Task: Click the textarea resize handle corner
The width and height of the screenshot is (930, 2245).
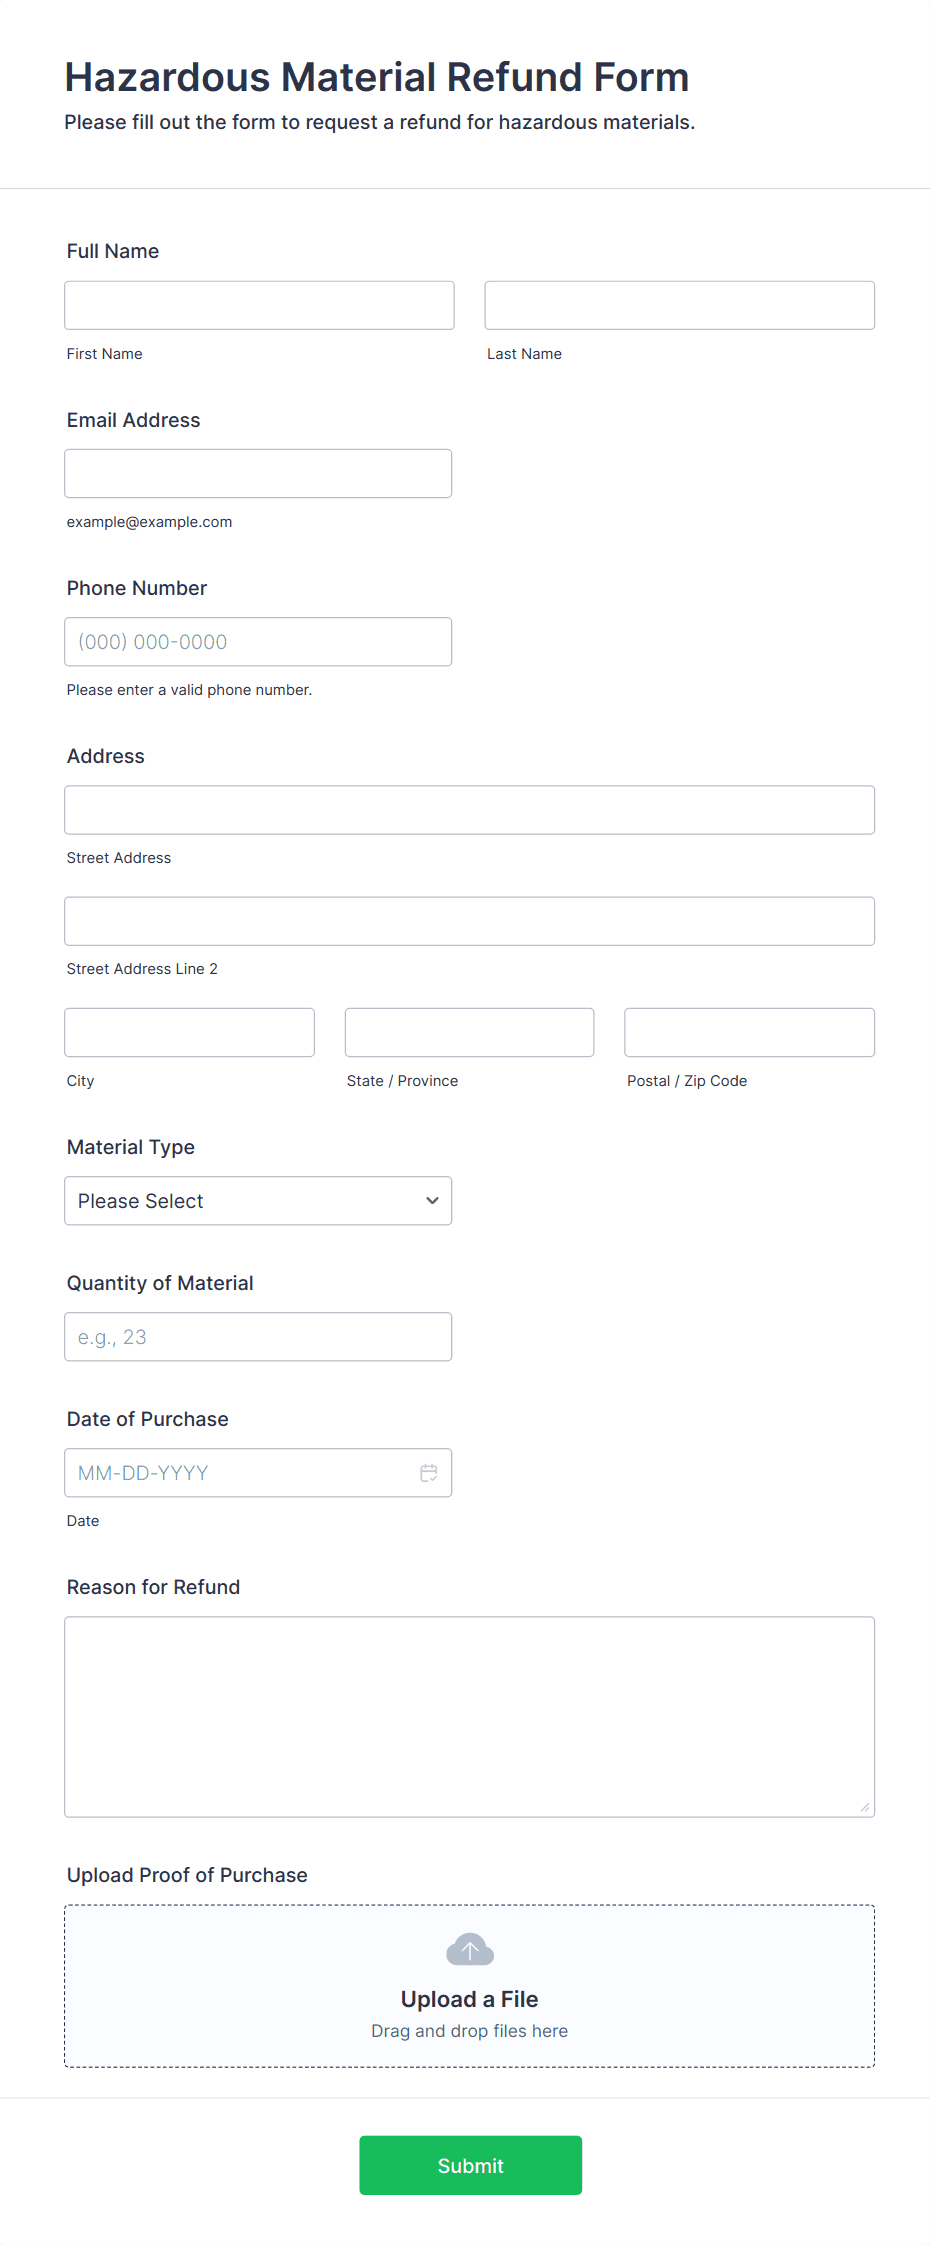Action: (865, 1807)
